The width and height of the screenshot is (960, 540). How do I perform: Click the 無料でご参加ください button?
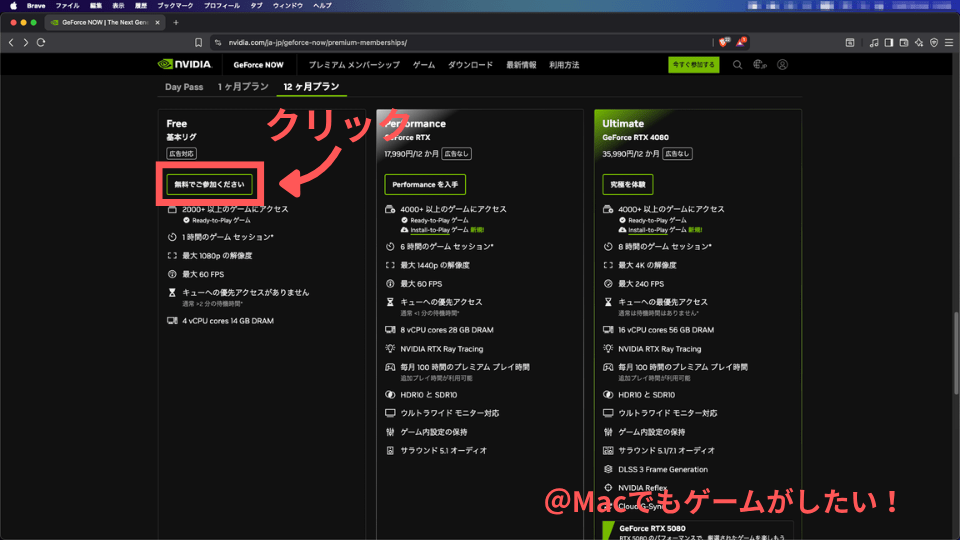(209, 184)
